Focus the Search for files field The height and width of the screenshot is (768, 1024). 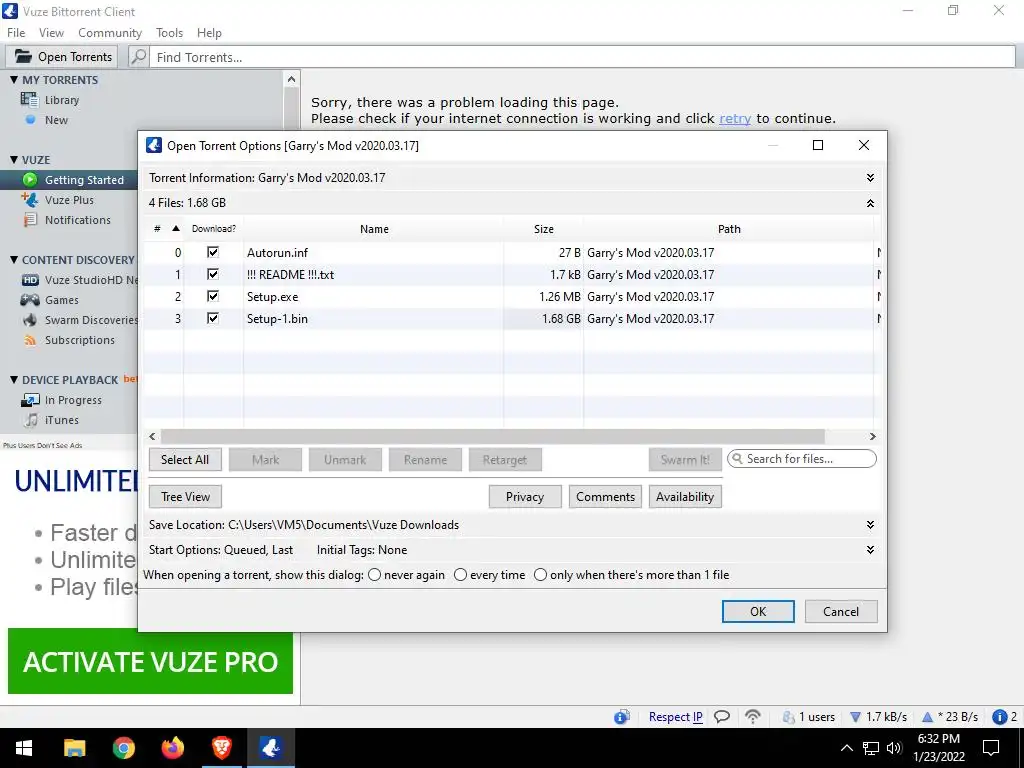[802, 459]
